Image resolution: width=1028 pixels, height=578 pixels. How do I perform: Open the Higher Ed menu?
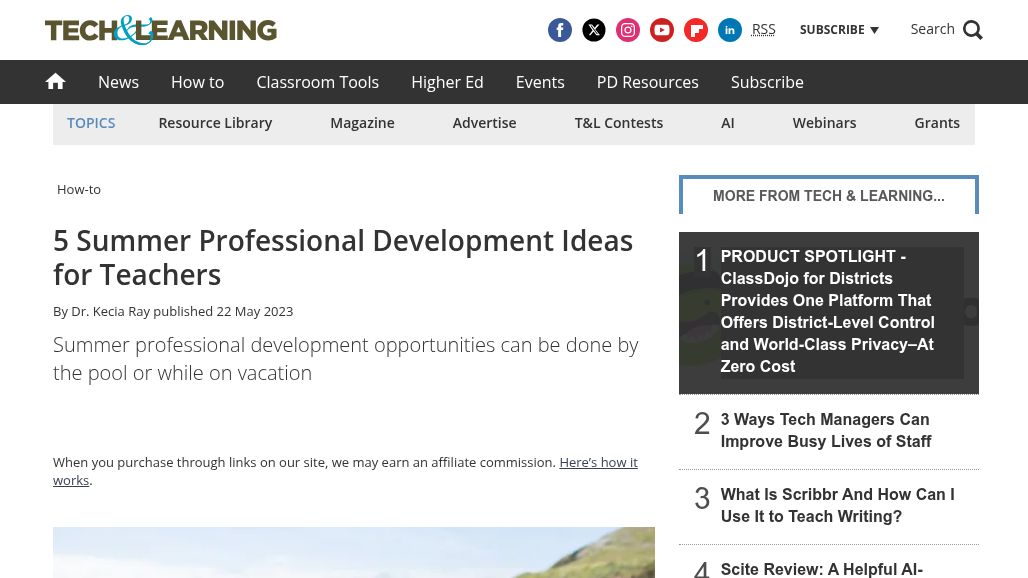click(447, 82)
